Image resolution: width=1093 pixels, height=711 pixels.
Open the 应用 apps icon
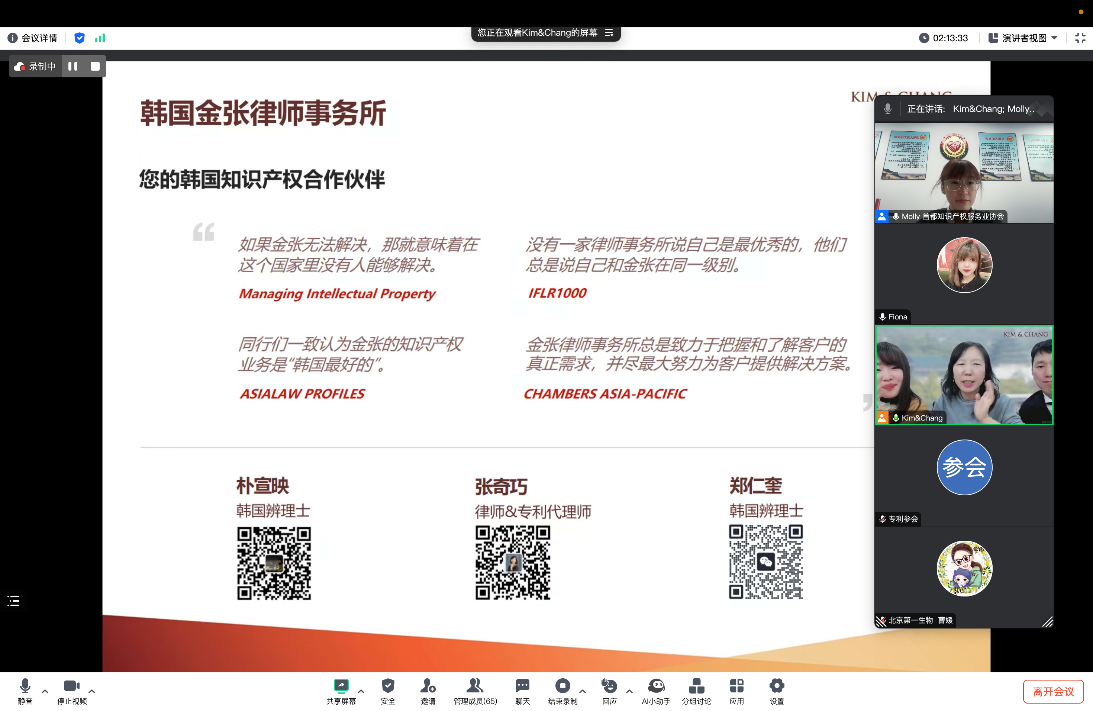coord(737,687)
